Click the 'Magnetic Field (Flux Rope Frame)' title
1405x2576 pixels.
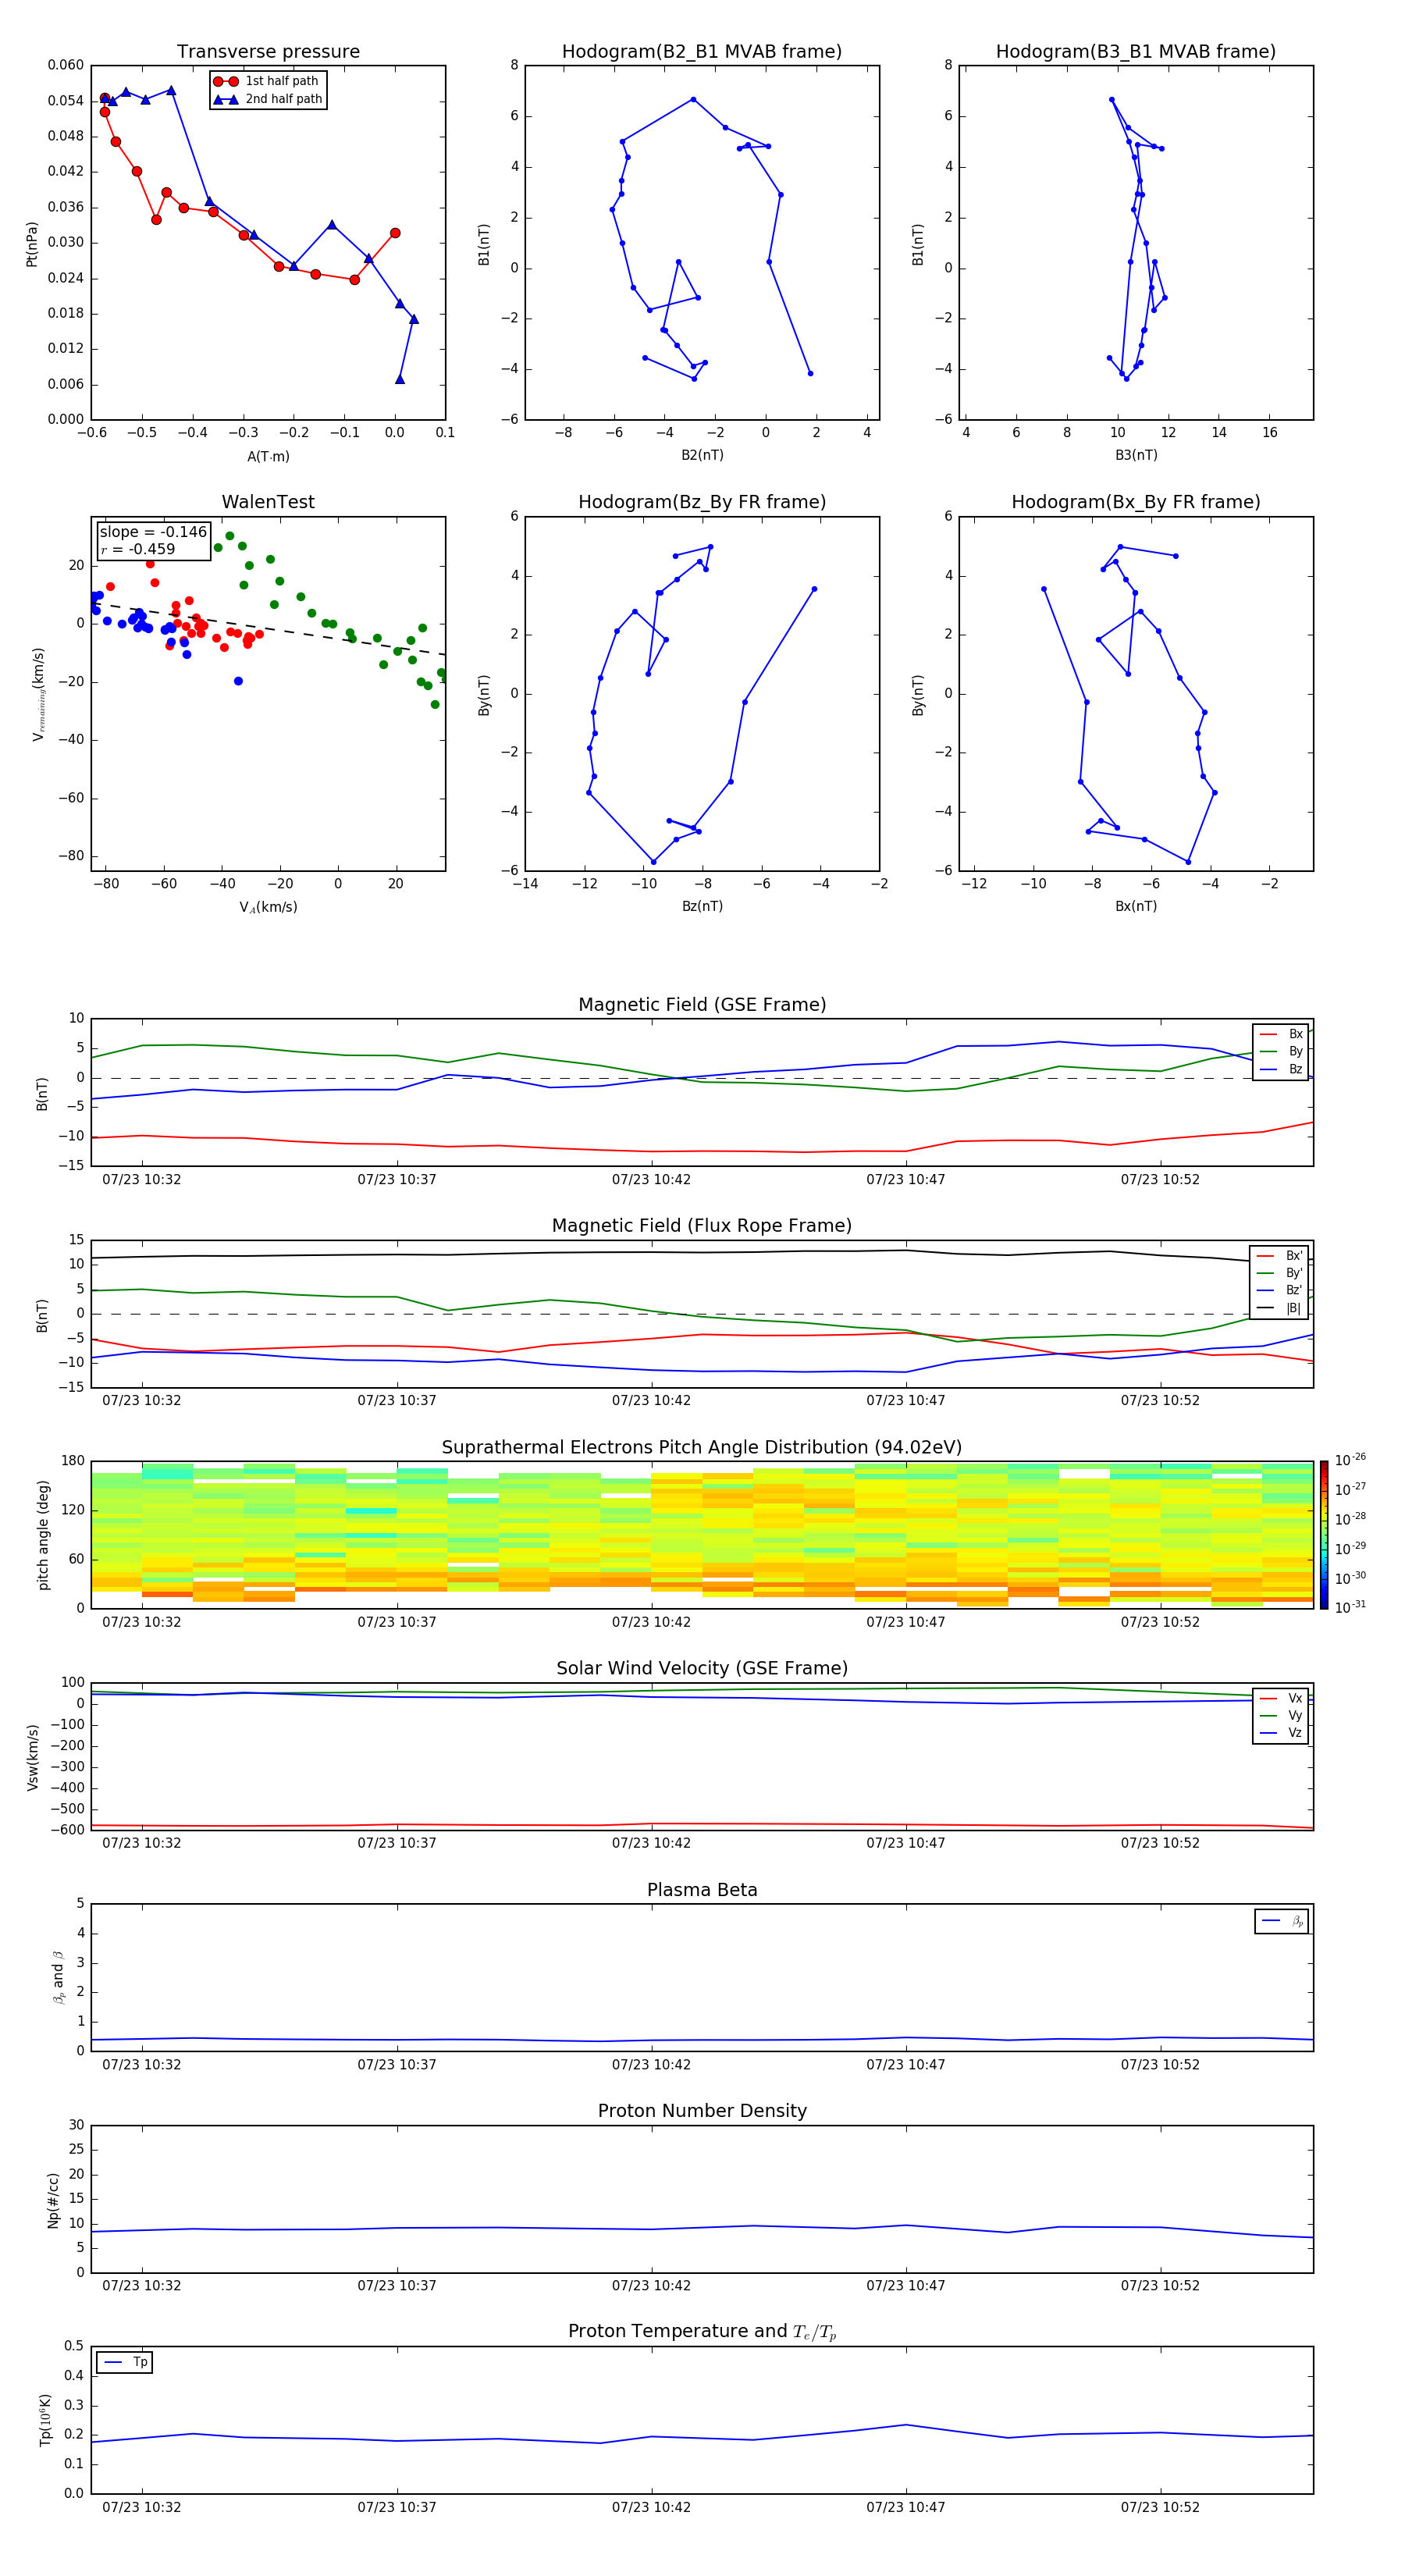point(702,1226)
